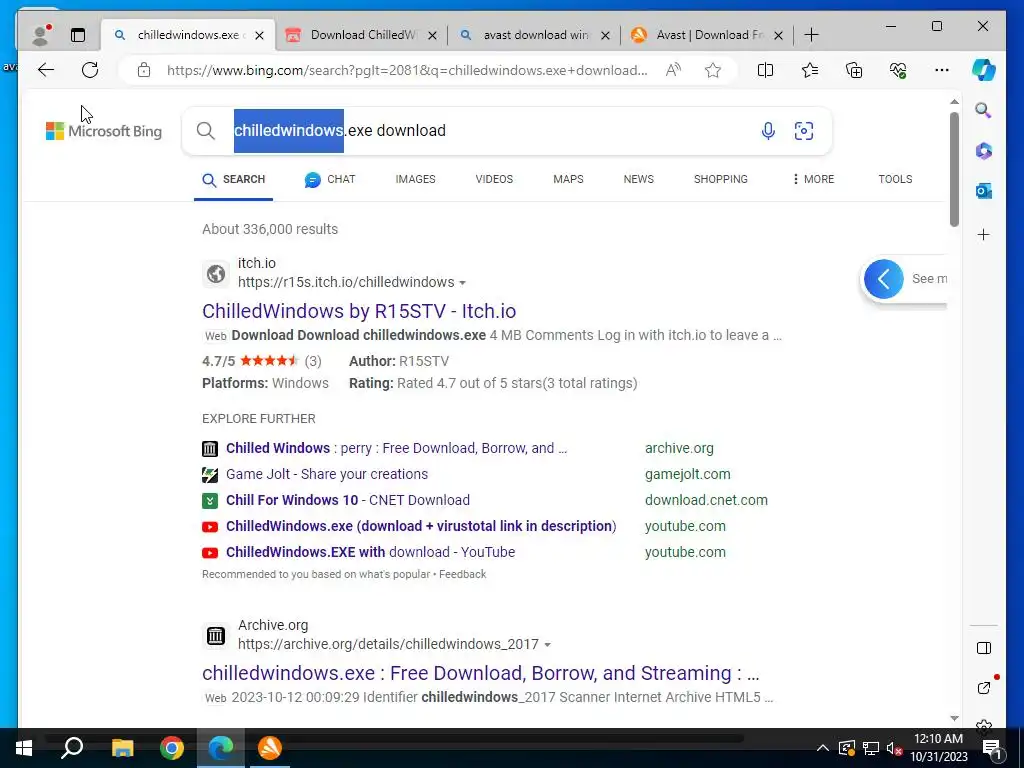This screenshot has height=768, width=1024.
Task: Close the chilledwindows.exe search tab
Action: (259, 35)
